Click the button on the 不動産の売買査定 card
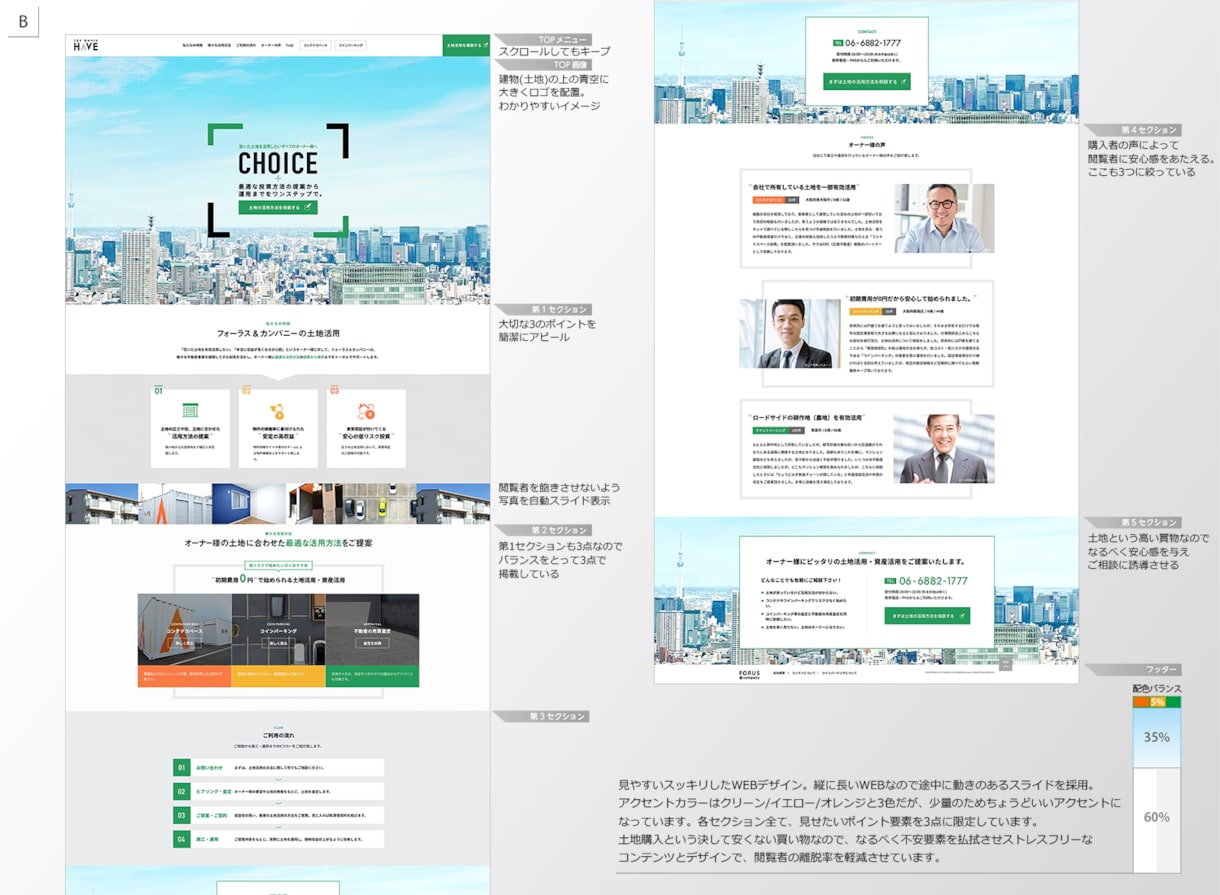This screenshot has width=1220, height=895. [x=372, y=644]
